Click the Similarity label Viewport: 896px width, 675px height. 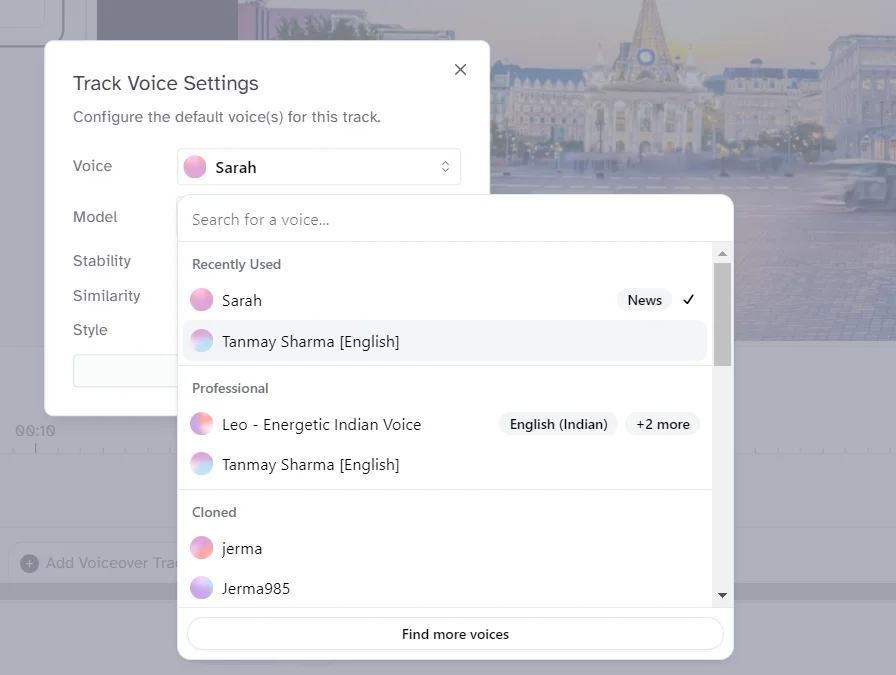106,295
